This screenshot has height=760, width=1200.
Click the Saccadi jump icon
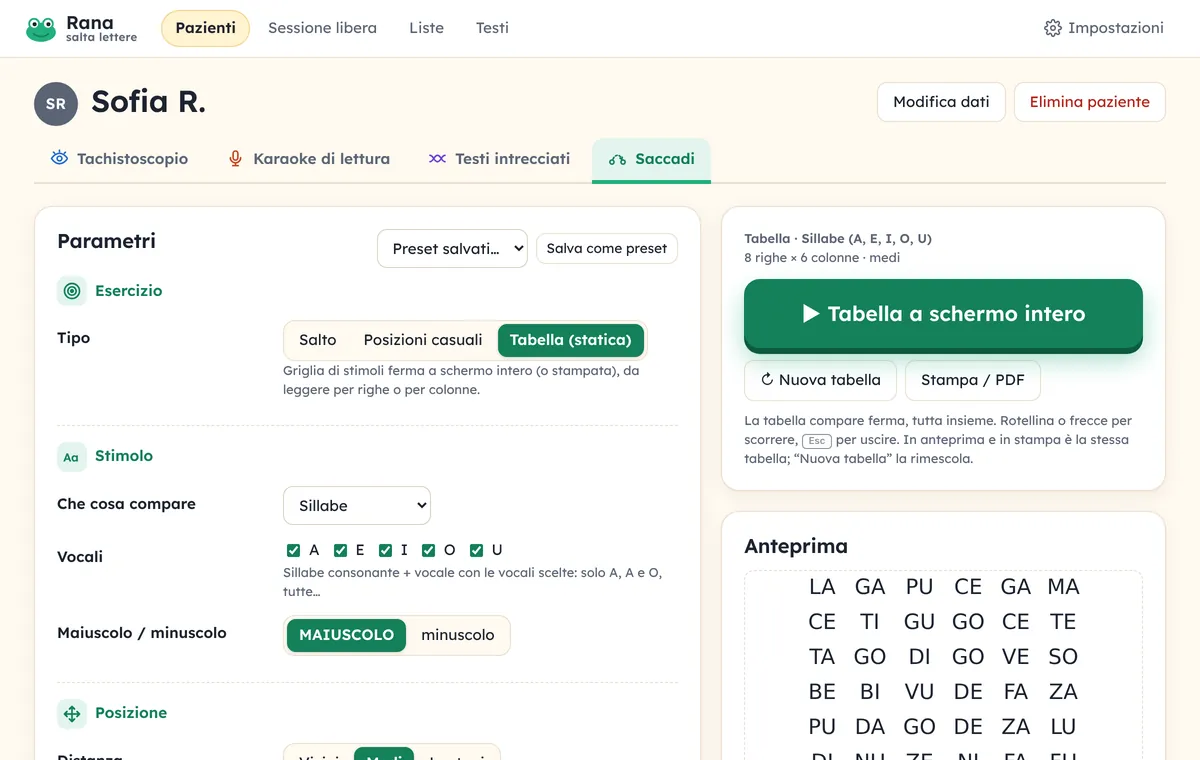[617, 159]
